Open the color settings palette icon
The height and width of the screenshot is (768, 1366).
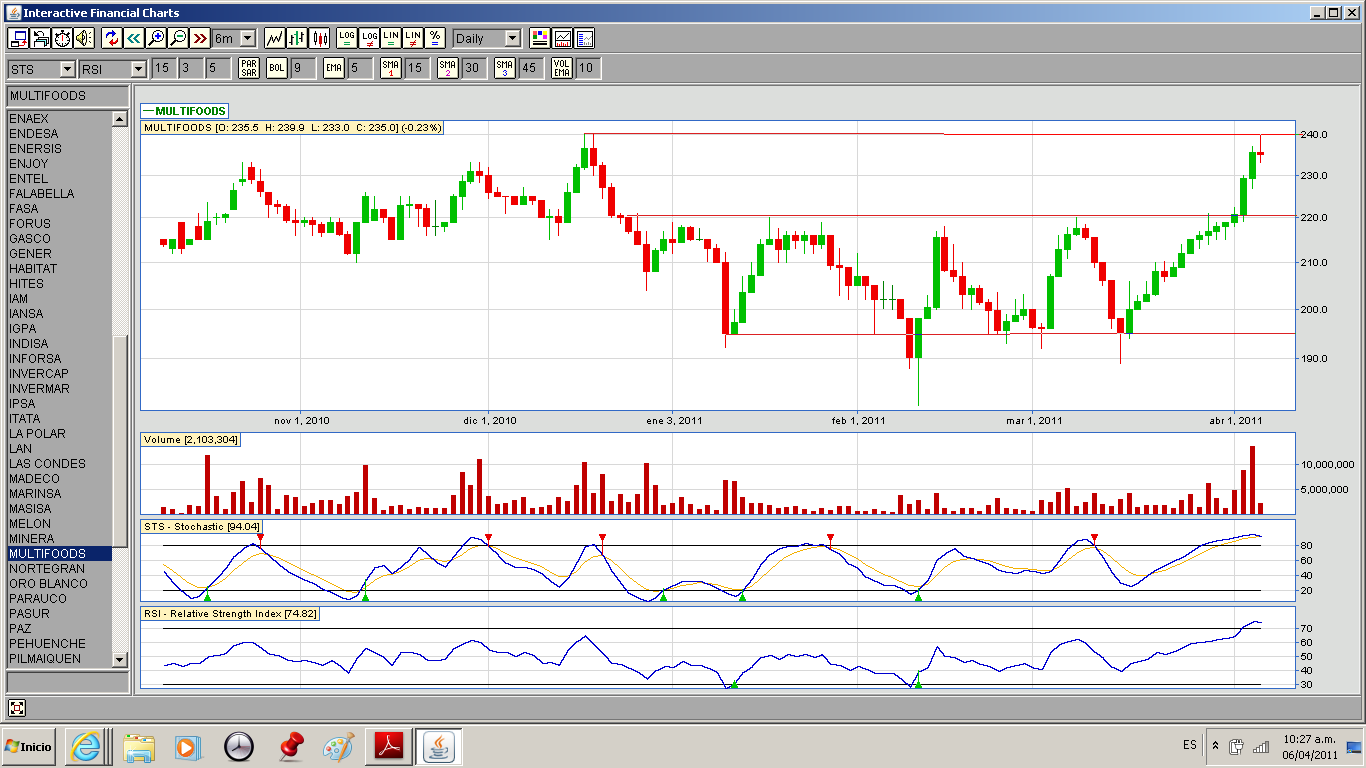click(x=540, y=38)
